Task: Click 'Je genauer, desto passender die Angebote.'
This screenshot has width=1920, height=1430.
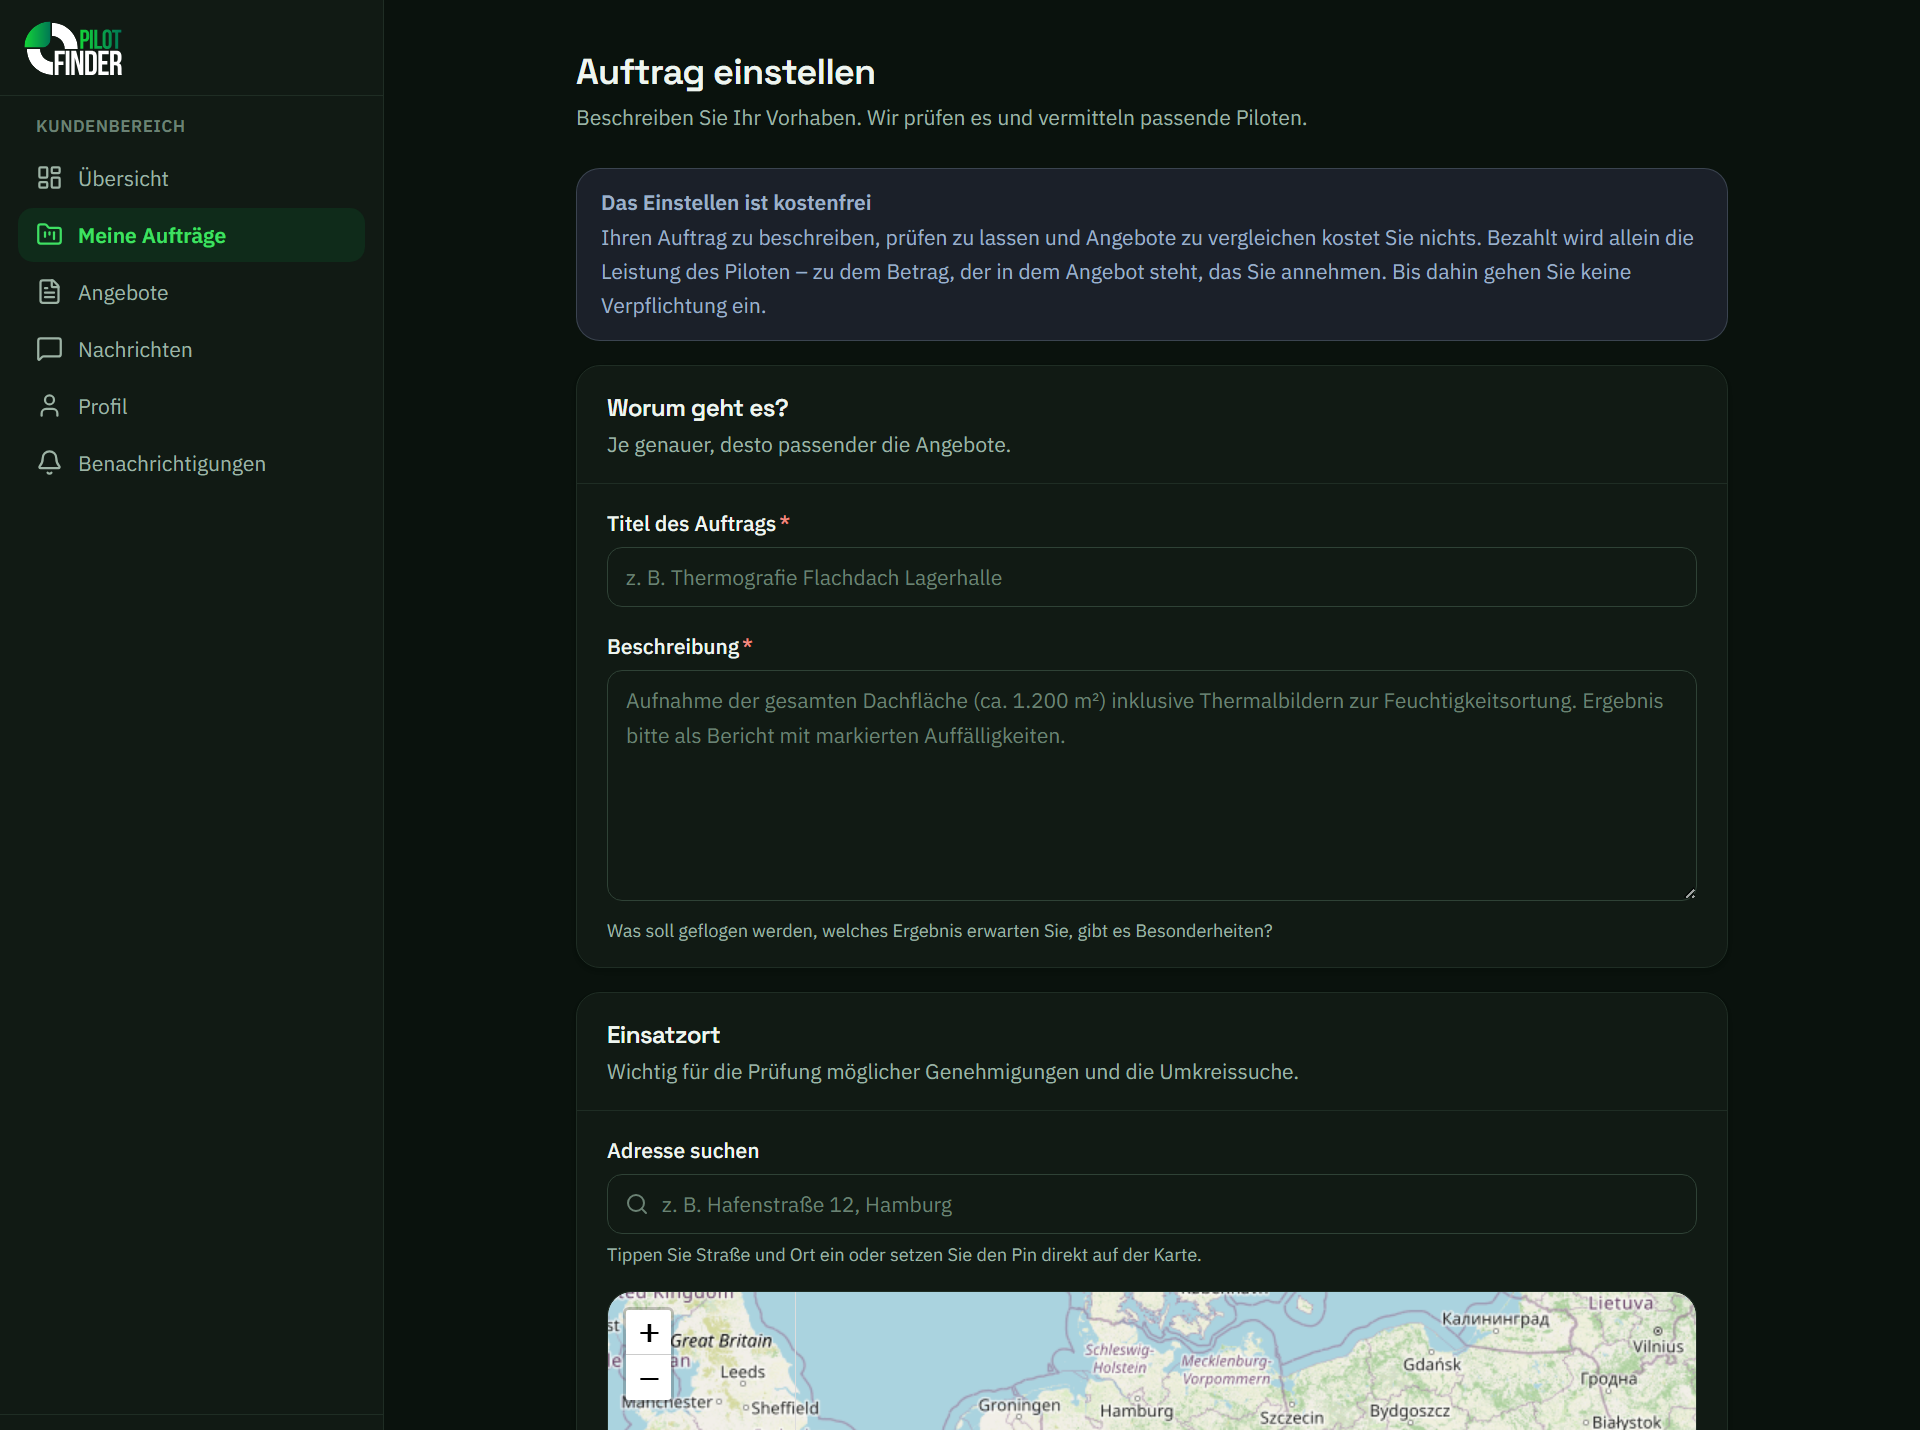Action: coord(809,445)
